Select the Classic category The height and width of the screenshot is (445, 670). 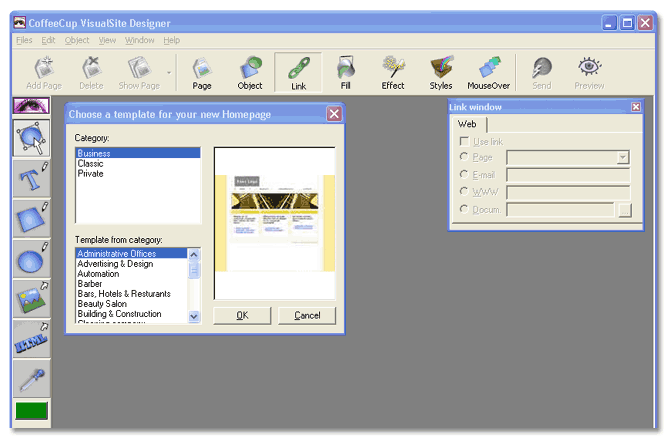138,163
